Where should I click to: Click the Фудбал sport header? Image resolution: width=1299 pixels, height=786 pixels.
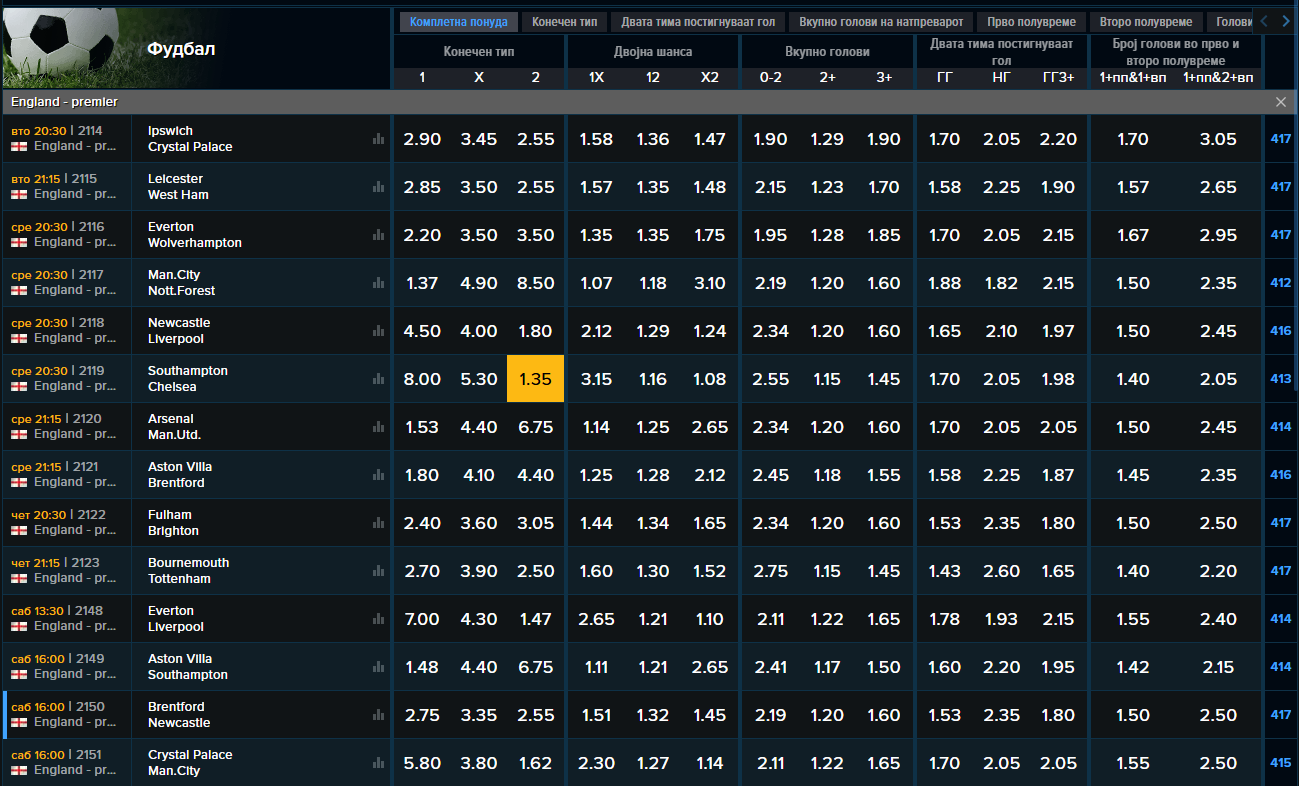coord(181,49)
